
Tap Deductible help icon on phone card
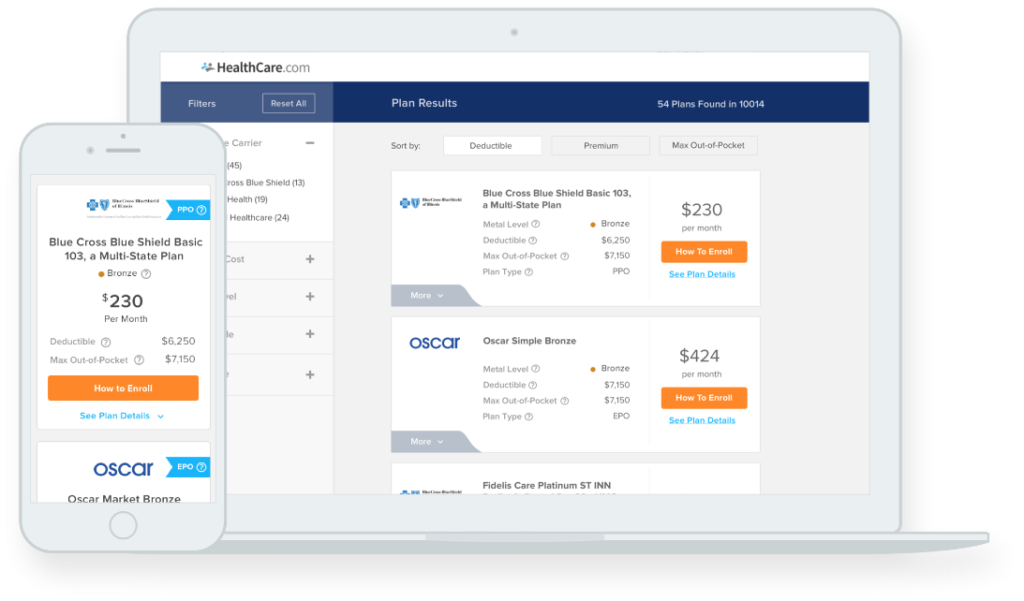(x=106, y=342)
